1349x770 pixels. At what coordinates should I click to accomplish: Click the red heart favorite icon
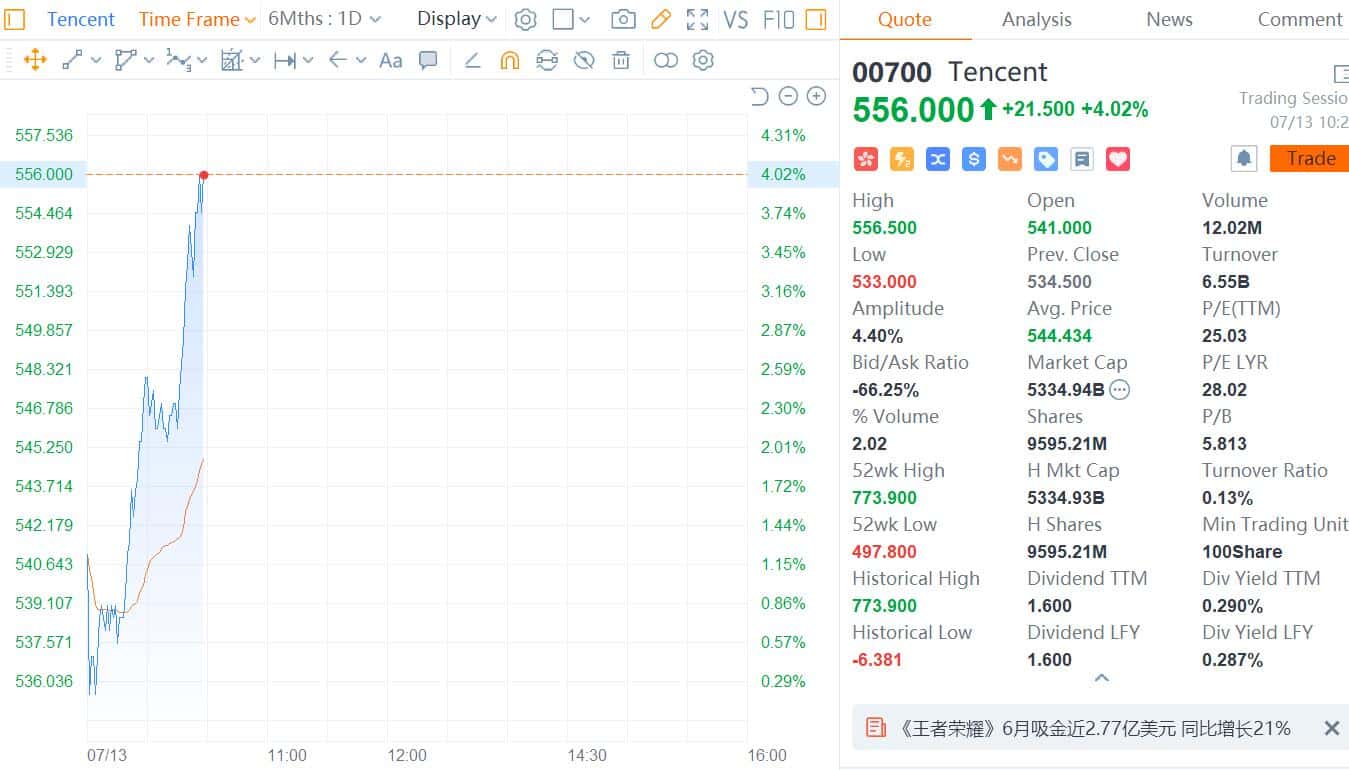coord(1117,159)
